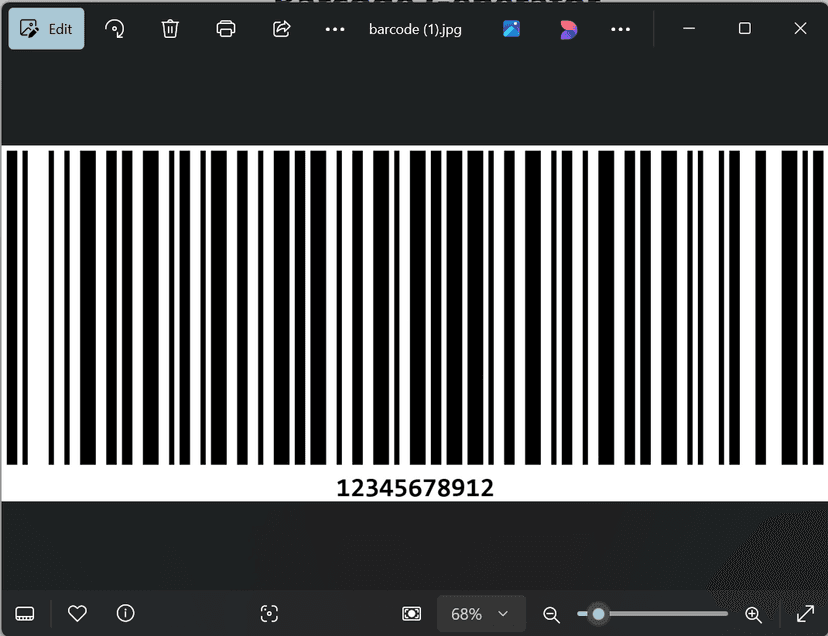828x636 pixels.
Task: Fit image to window icon
Action: (411, 614)
